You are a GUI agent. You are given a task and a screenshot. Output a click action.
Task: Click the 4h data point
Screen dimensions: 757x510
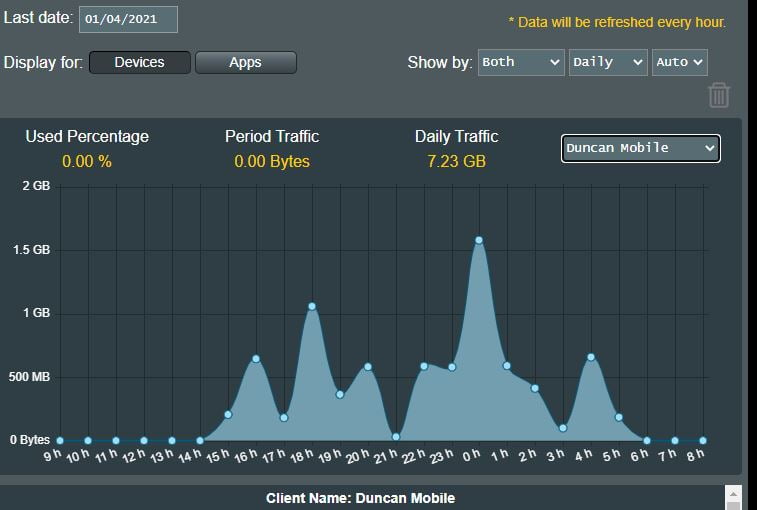(591, 357)
